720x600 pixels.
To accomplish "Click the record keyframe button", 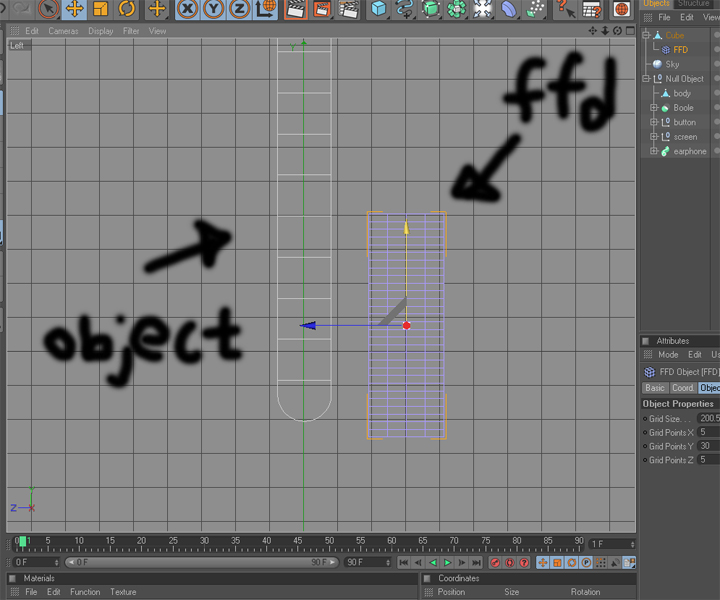I will (x=495, y=562).
